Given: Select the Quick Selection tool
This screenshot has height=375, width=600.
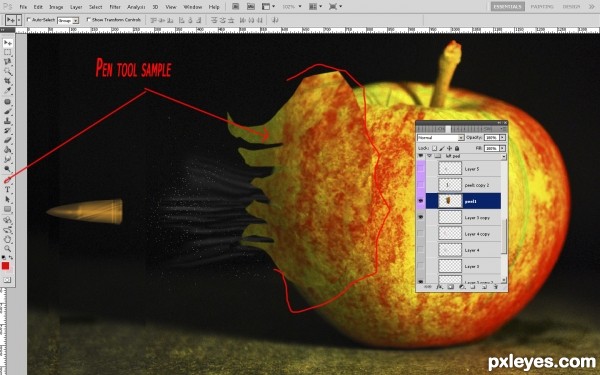Looking at the screenshot, I should pos(8,71).
